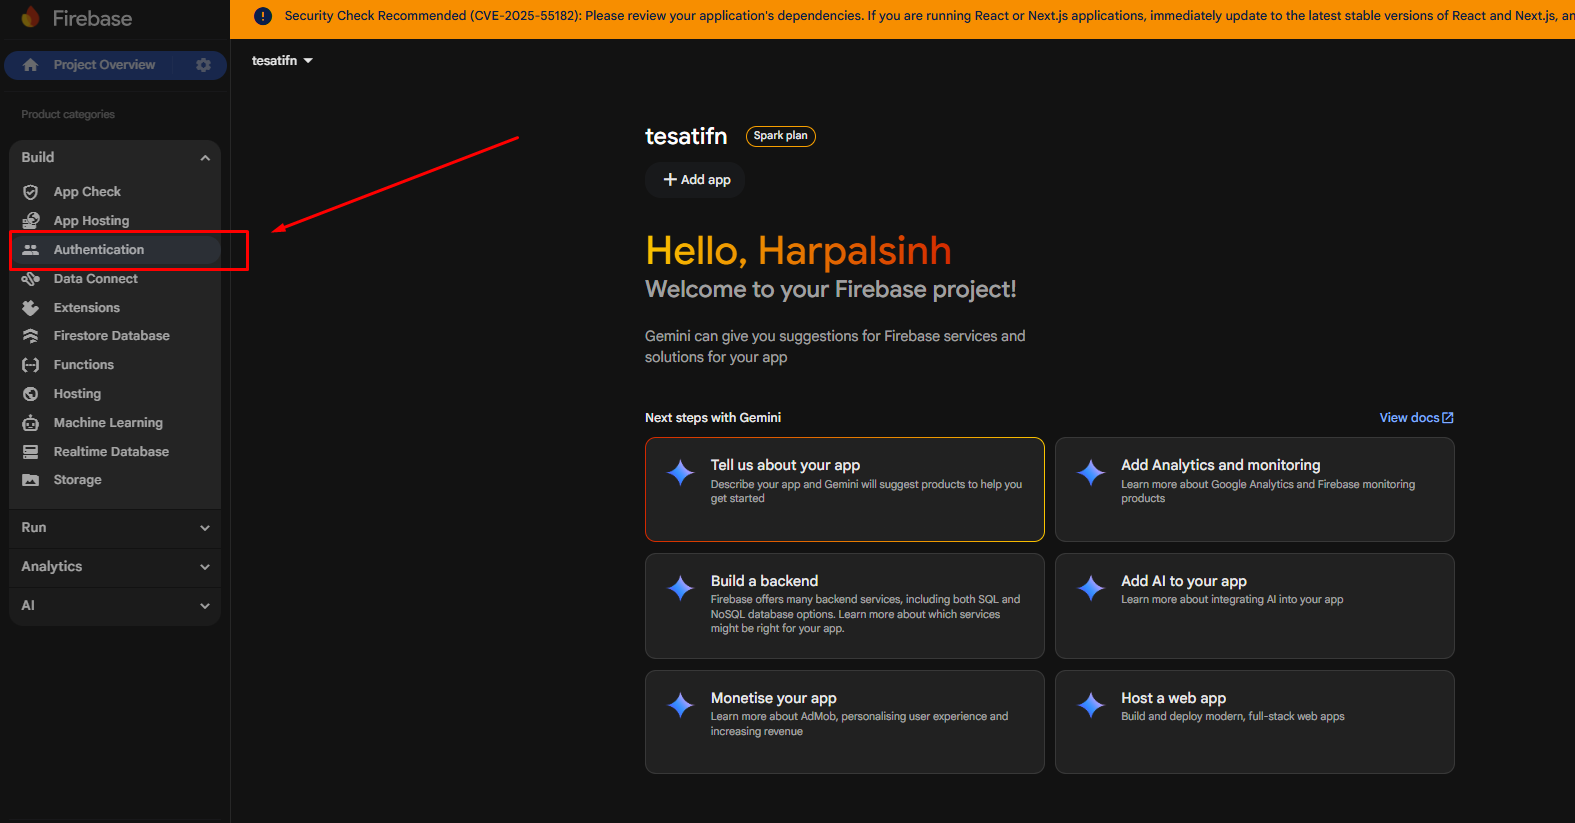
Task: Click the App Check shield icon
Action: (31, 192)
